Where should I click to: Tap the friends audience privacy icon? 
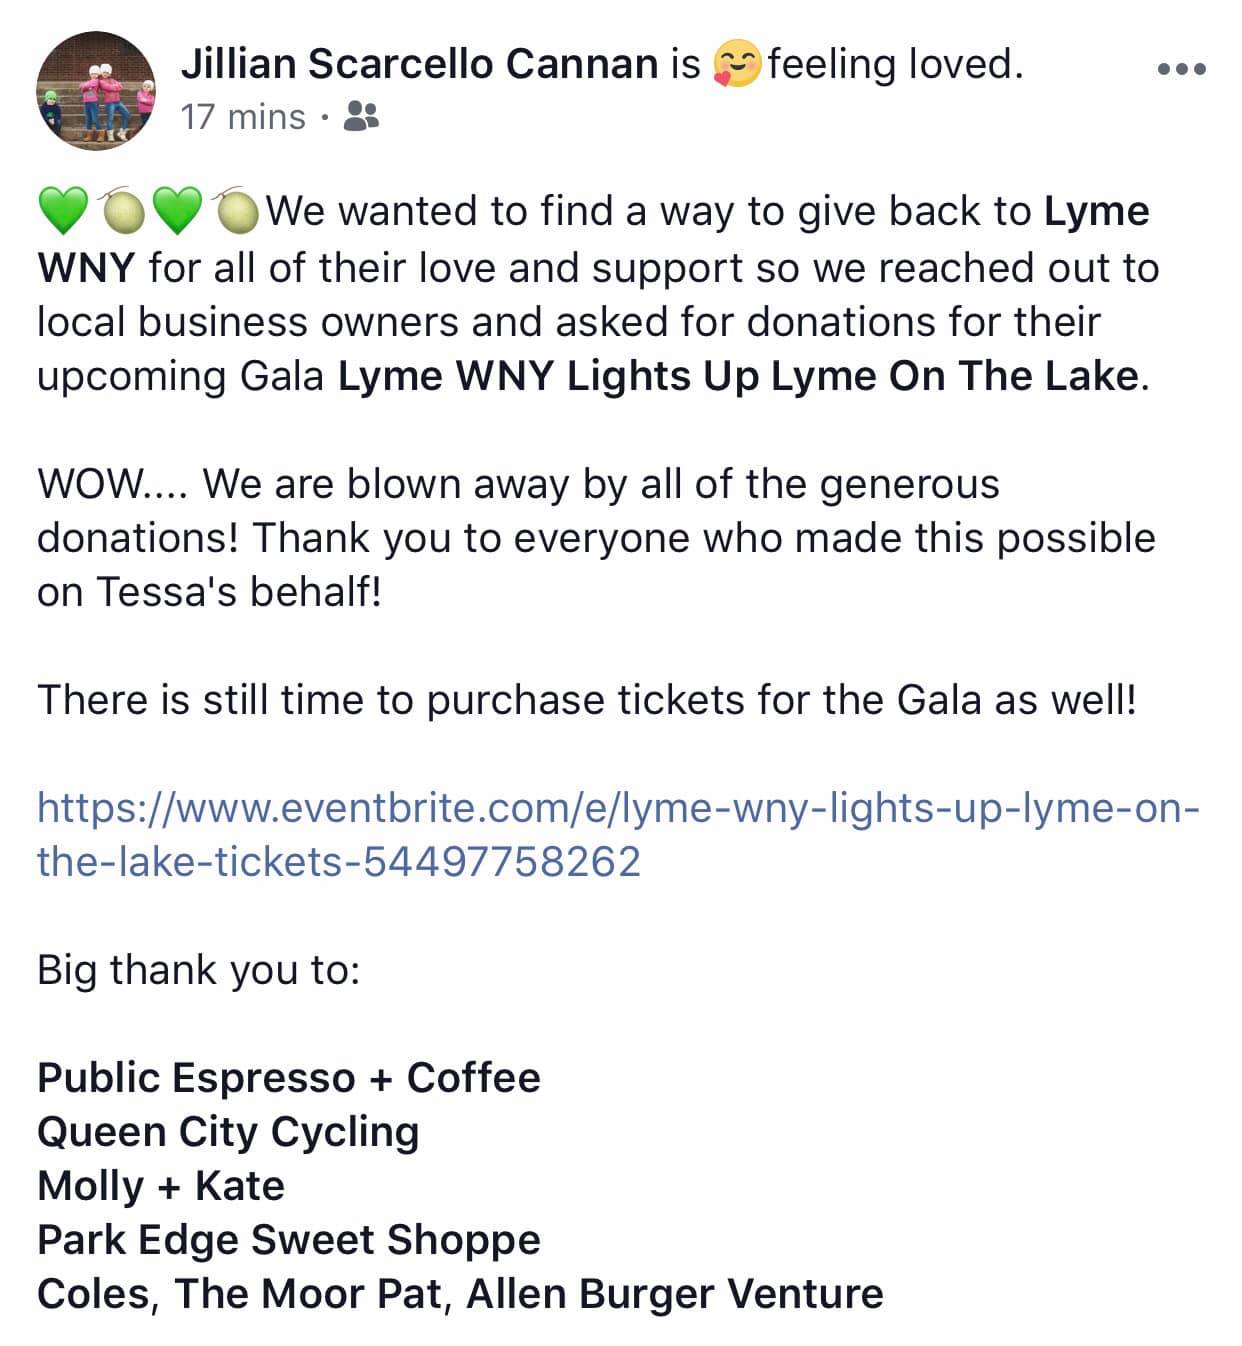361,117
